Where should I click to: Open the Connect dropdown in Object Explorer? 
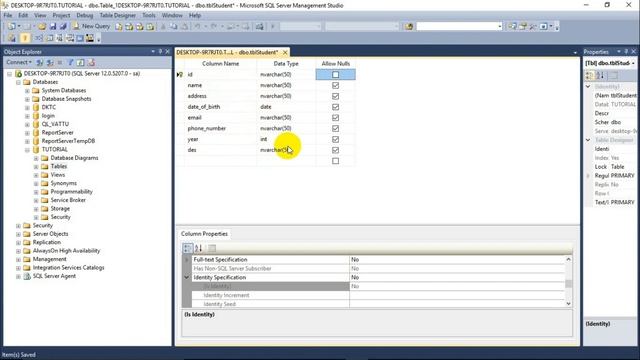click(x=19, y=62)
